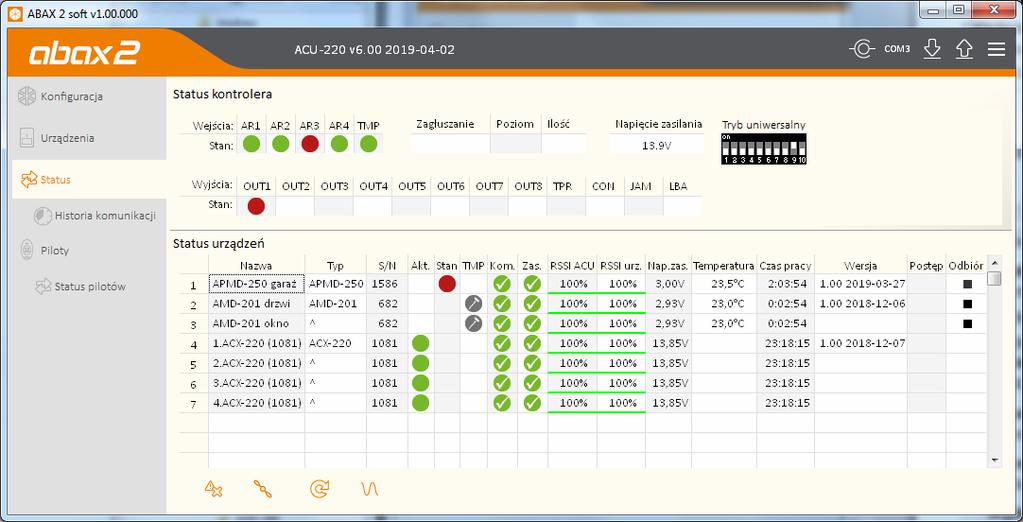
Task: Click the Typ column header
Action: click(x=335, y=266)
